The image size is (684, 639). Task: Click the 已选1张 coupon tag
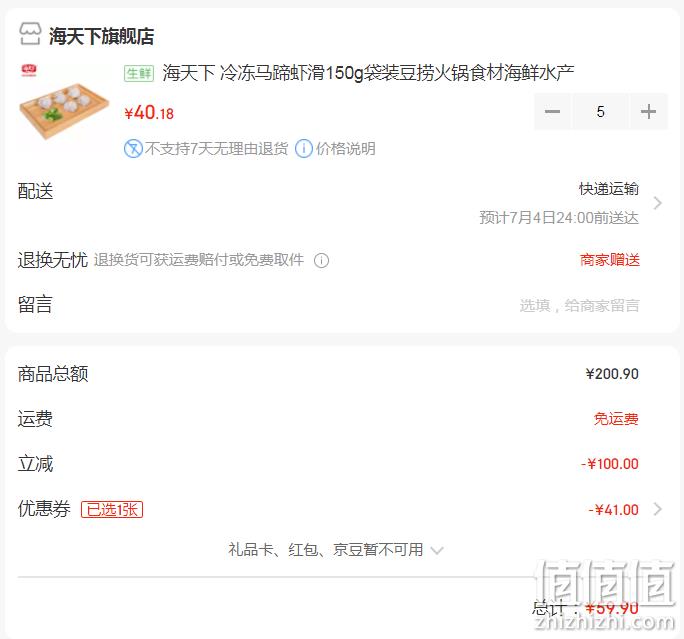[112, 509]
